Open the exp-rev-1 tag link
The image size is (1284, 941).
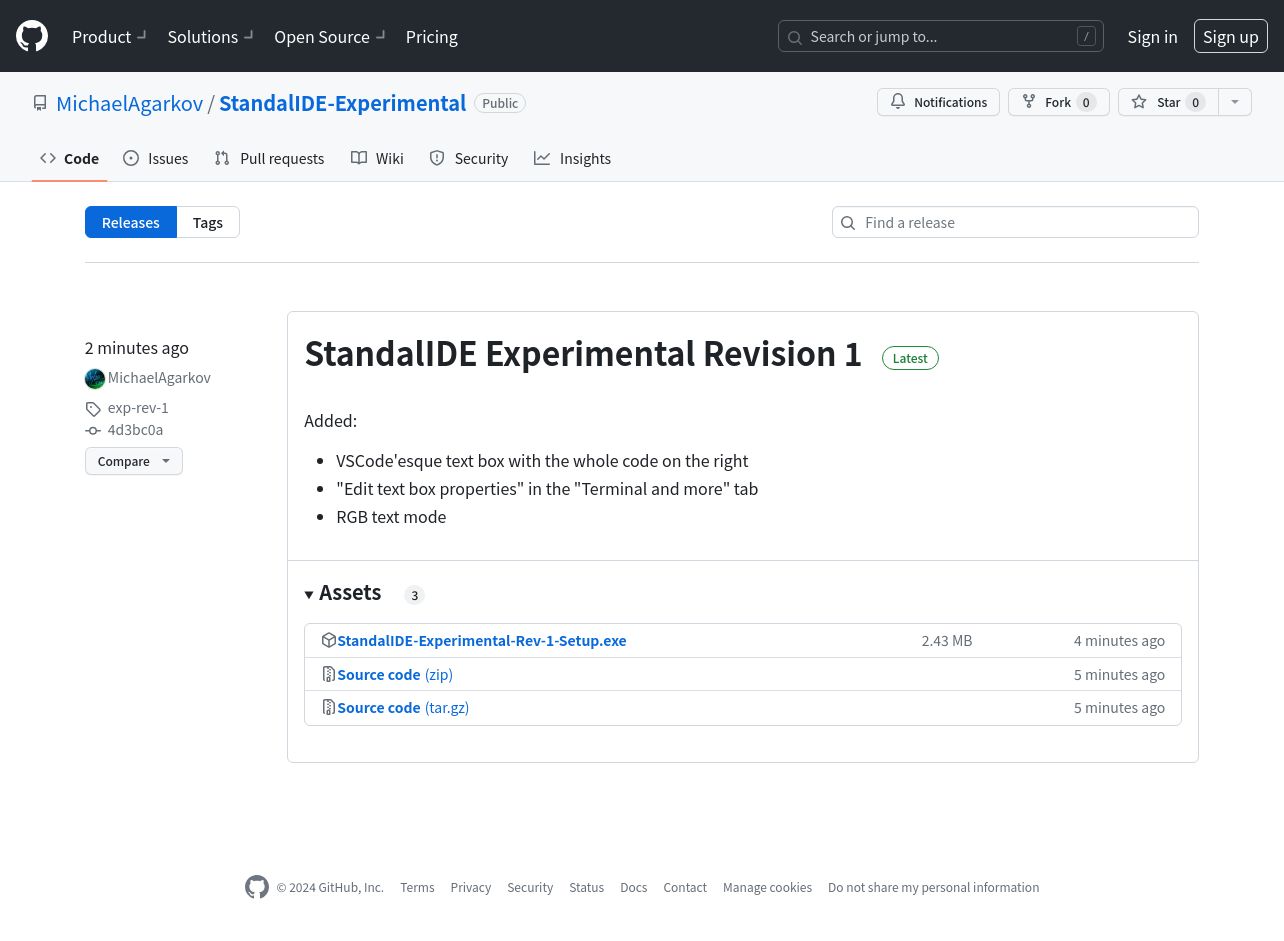point(138,408)
